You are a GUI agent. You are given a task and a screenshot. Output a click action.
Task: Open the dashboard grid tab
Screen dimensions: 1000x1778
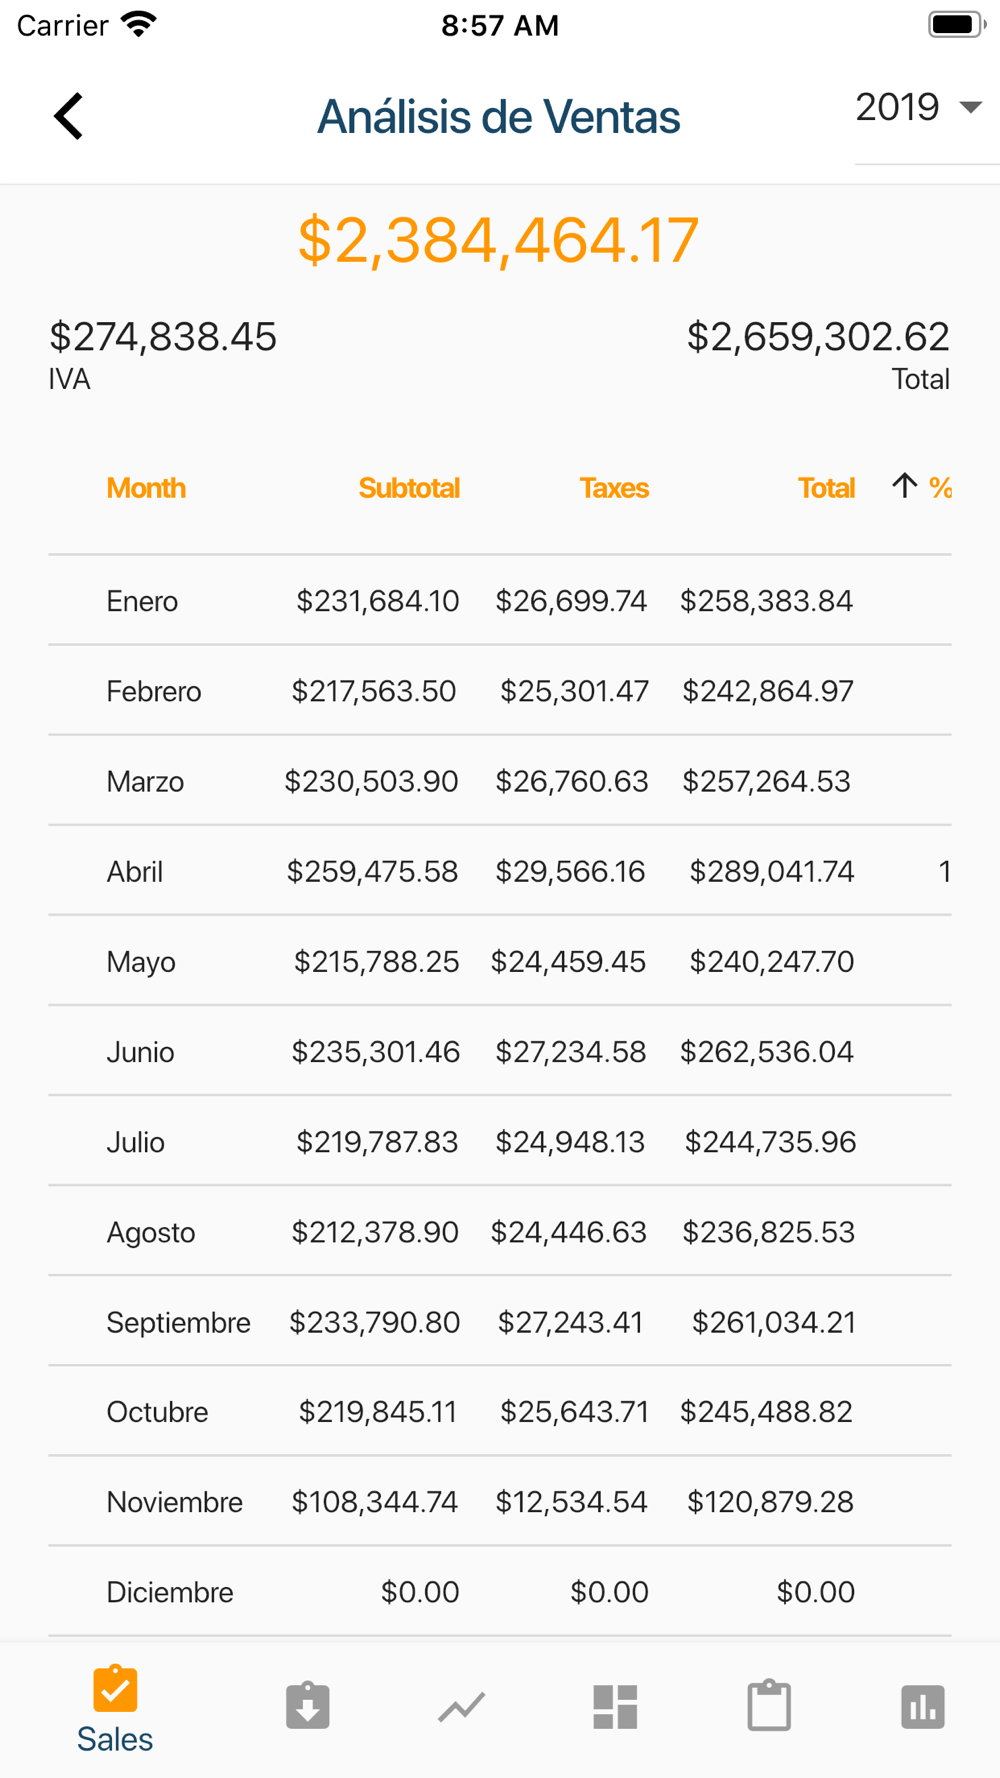pos(615,1706)
